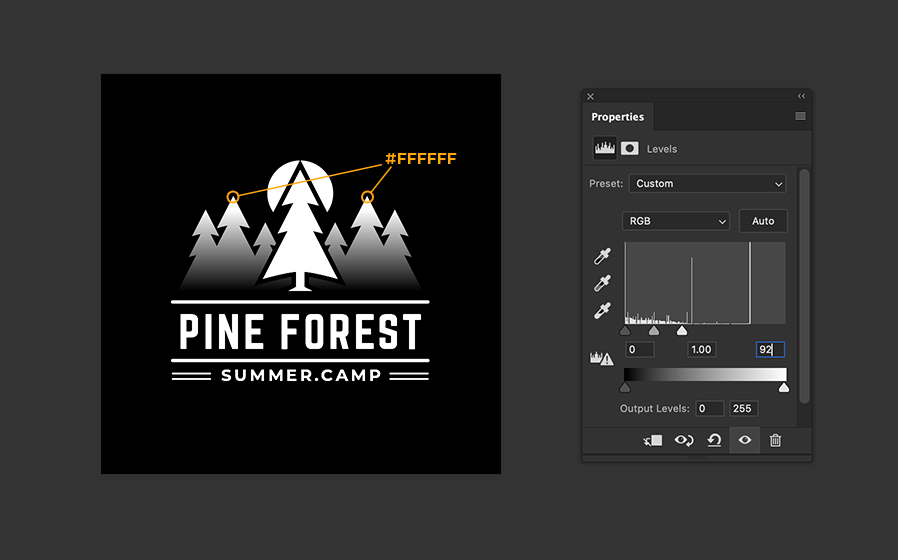Click the black input slider handle

(625, 331)
